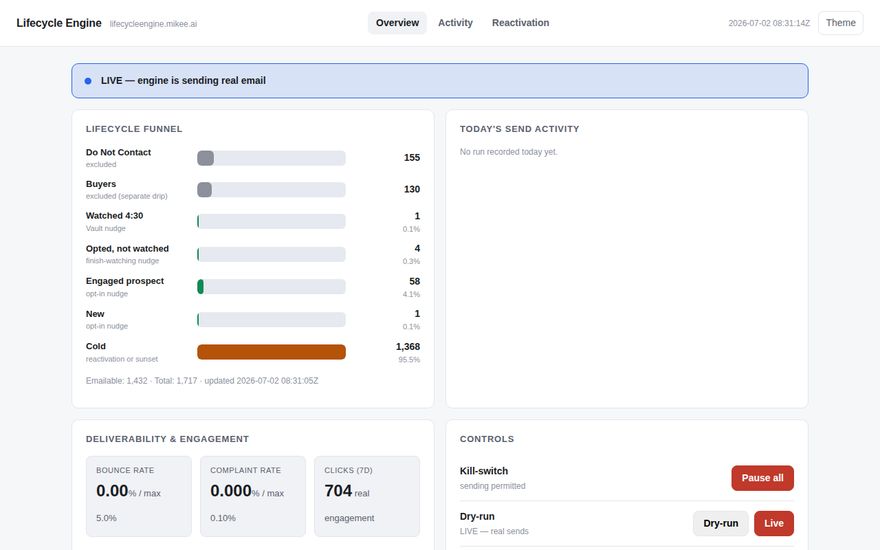The image size is (880, 550).
Task: Click the Cold row label
Action: pyautogui.click(x=96, y=346)
